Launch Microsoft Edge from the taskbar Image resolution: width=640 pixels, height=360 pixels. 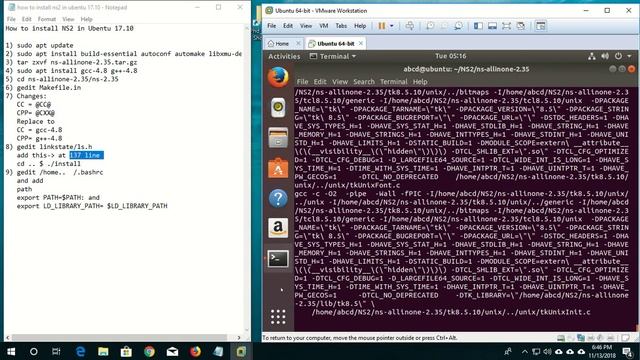pos(80,351)
